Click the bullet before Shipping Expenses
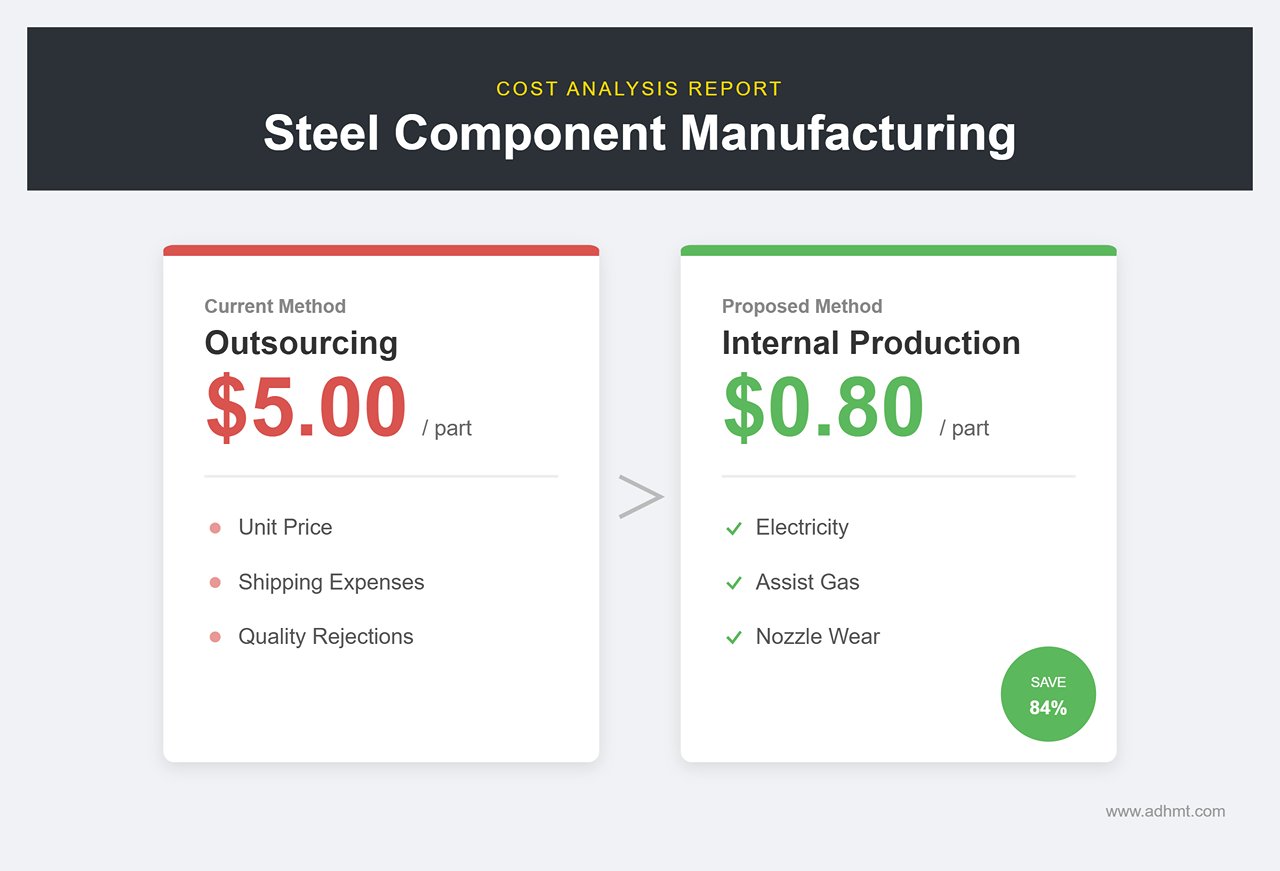This screenshot has width=1280, height=871. click(x=215, y=583)
